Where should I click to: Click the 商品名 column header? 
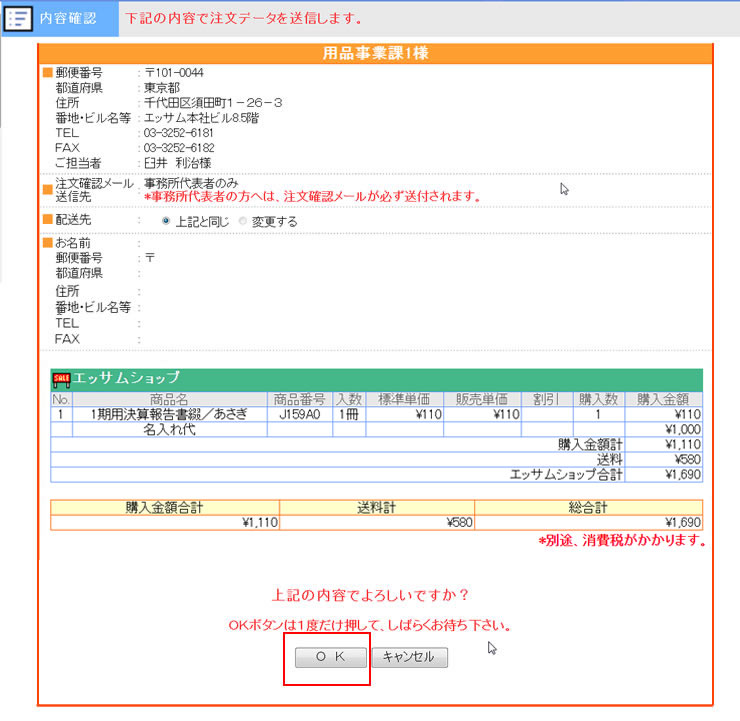[169, 399]
